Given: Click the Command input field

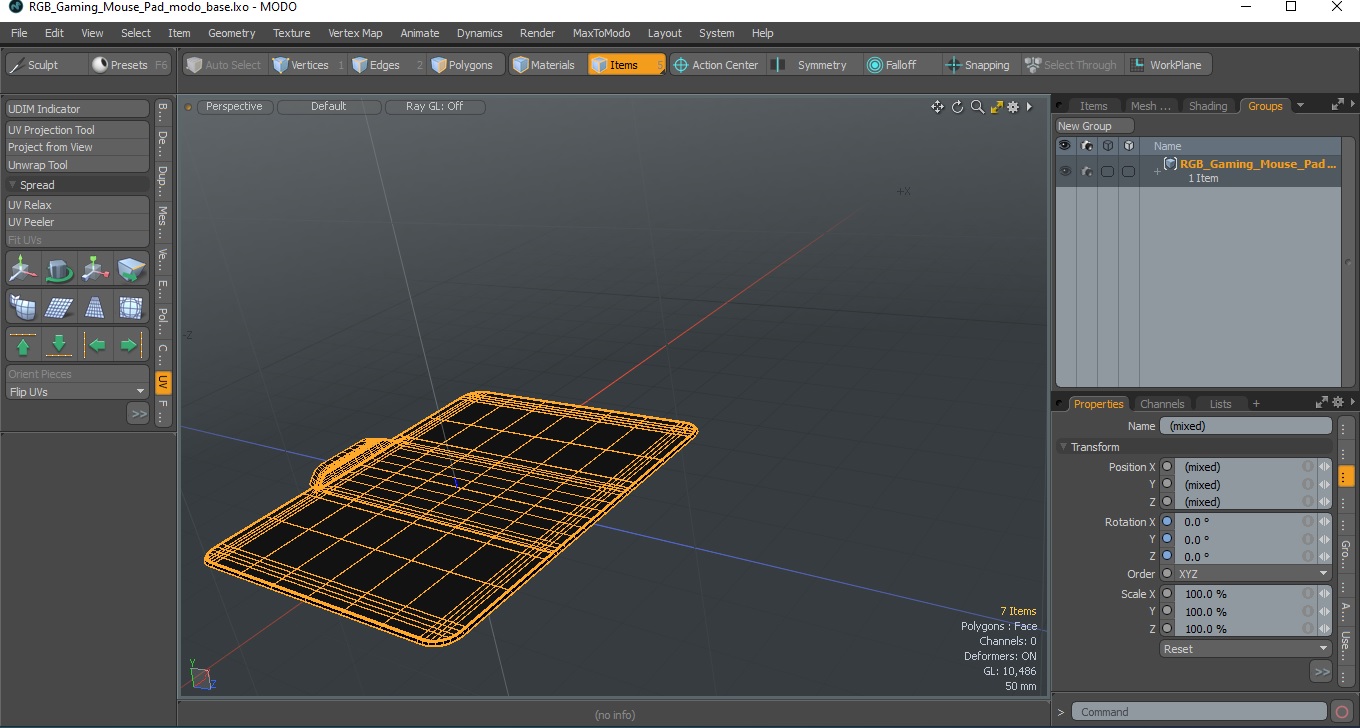Looking at the screenshot, I should tap(1201, 712).
